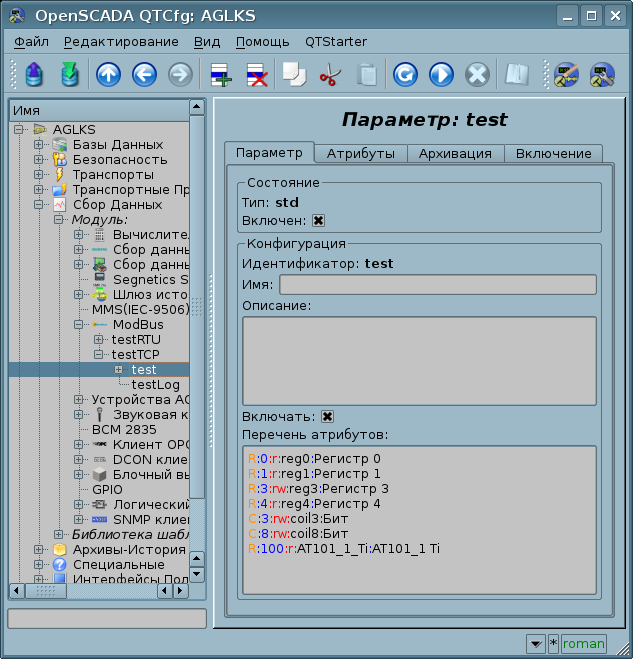Navigate back with the left arrow icon

(x=144, y=75)
